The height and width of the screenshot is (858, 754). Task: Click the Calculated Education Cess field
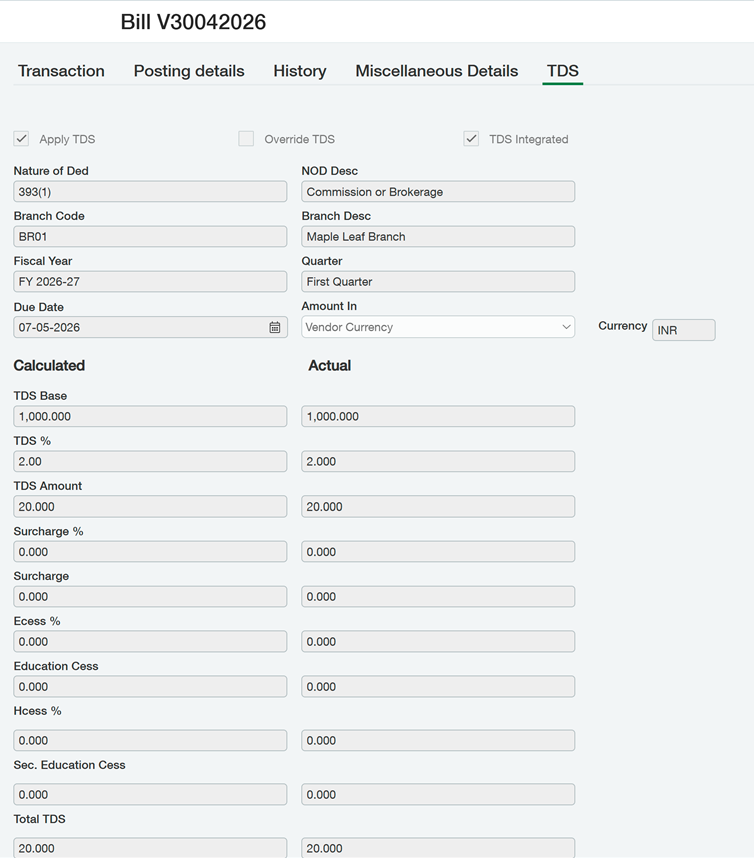[x=150, y=686]
